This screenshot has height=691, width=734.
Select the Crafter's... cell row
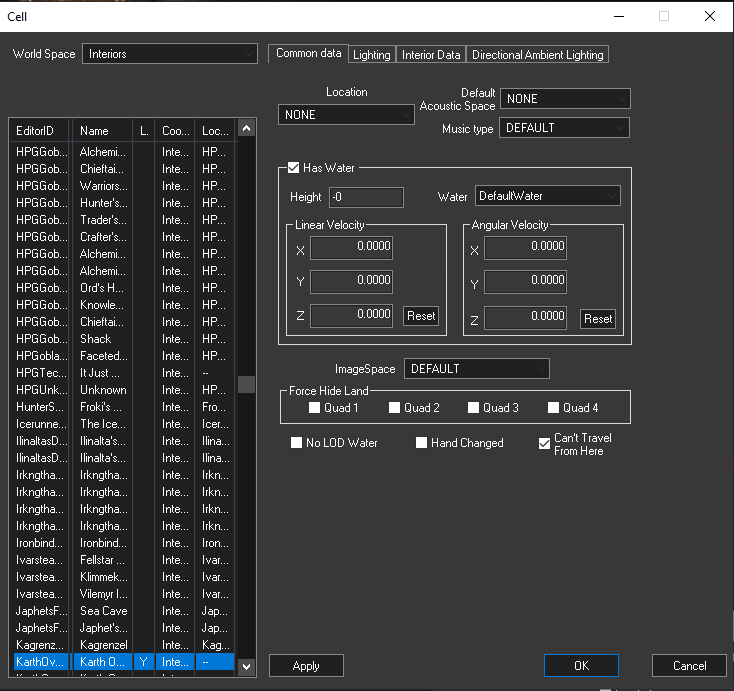tap(124, 237)
